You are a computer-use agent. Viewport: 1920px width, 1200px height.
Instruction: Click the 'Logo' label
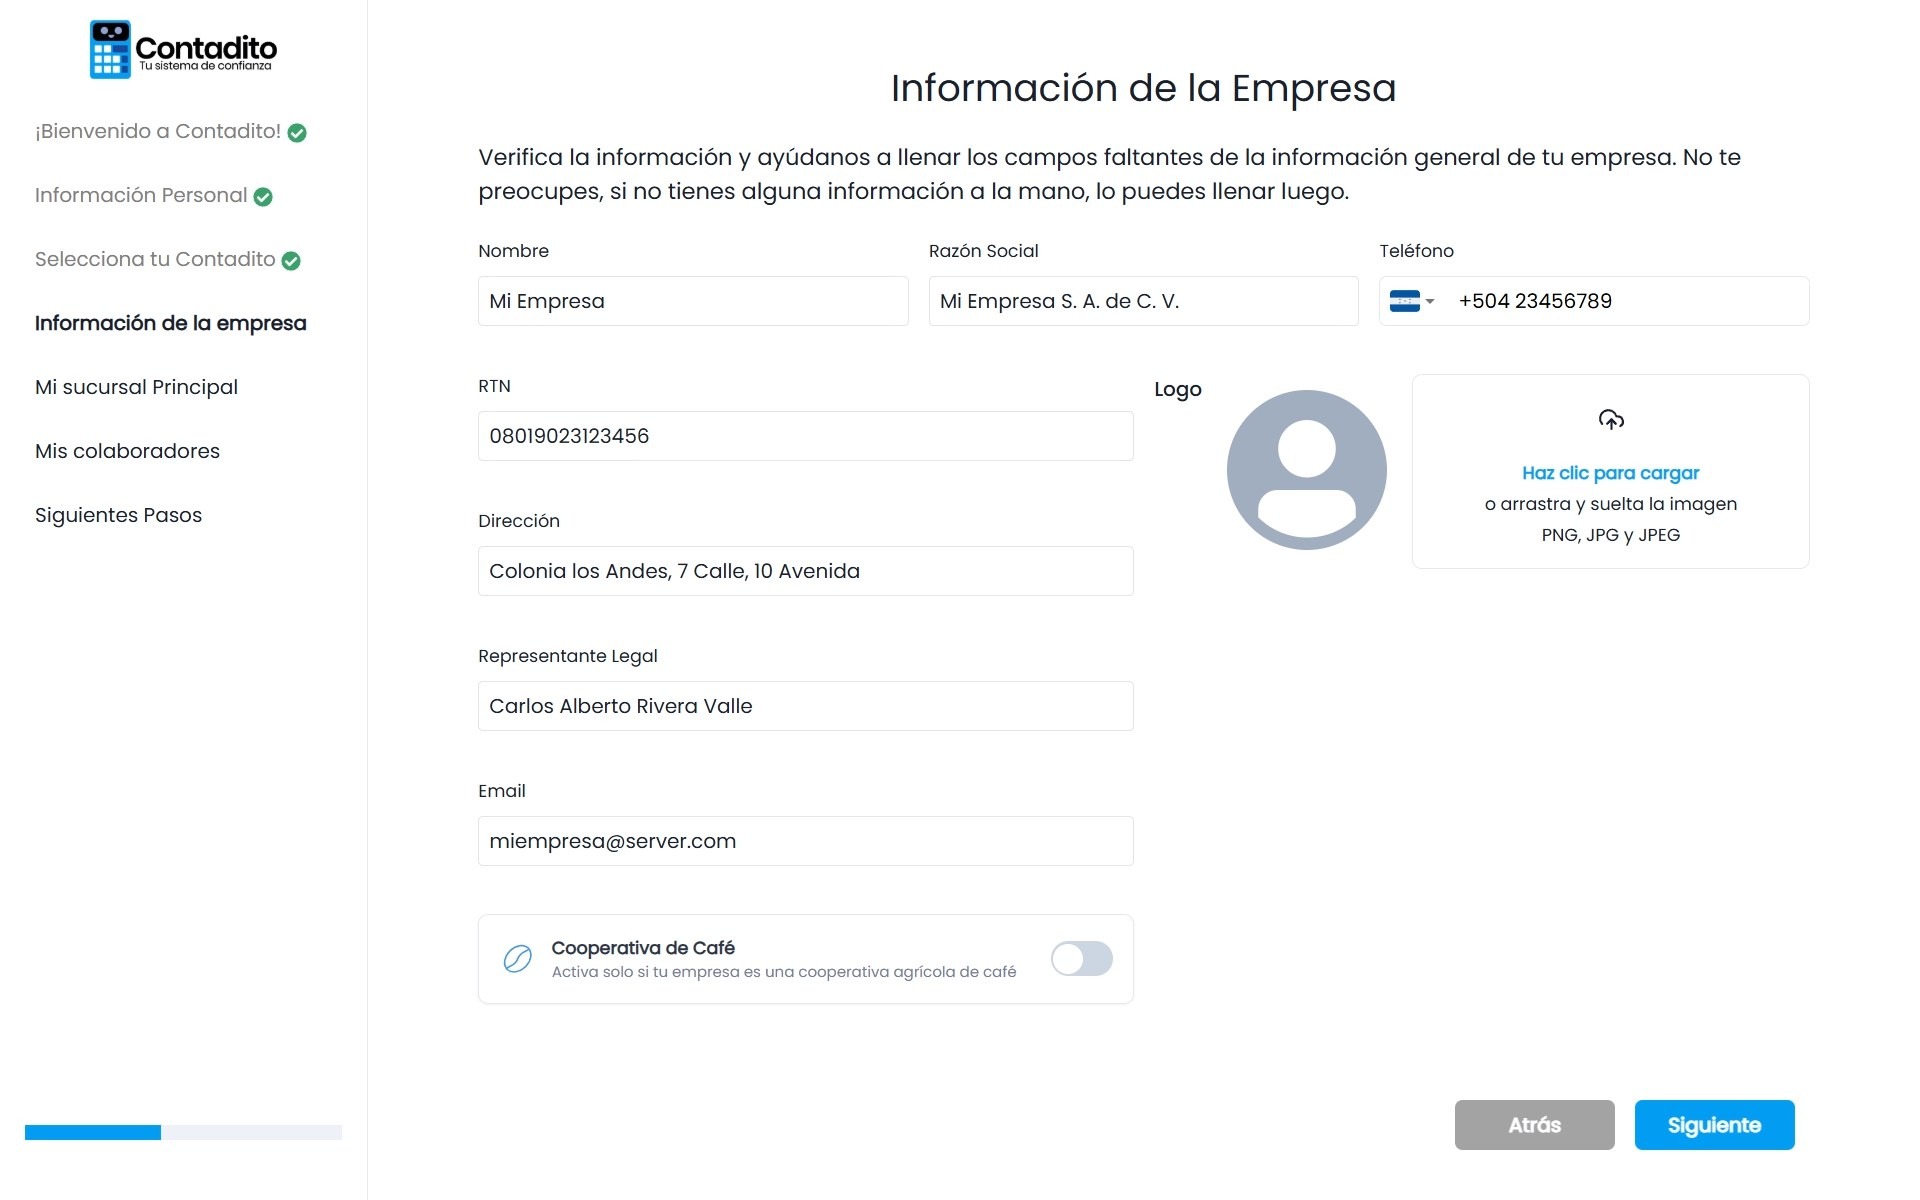coord(1178,389)
